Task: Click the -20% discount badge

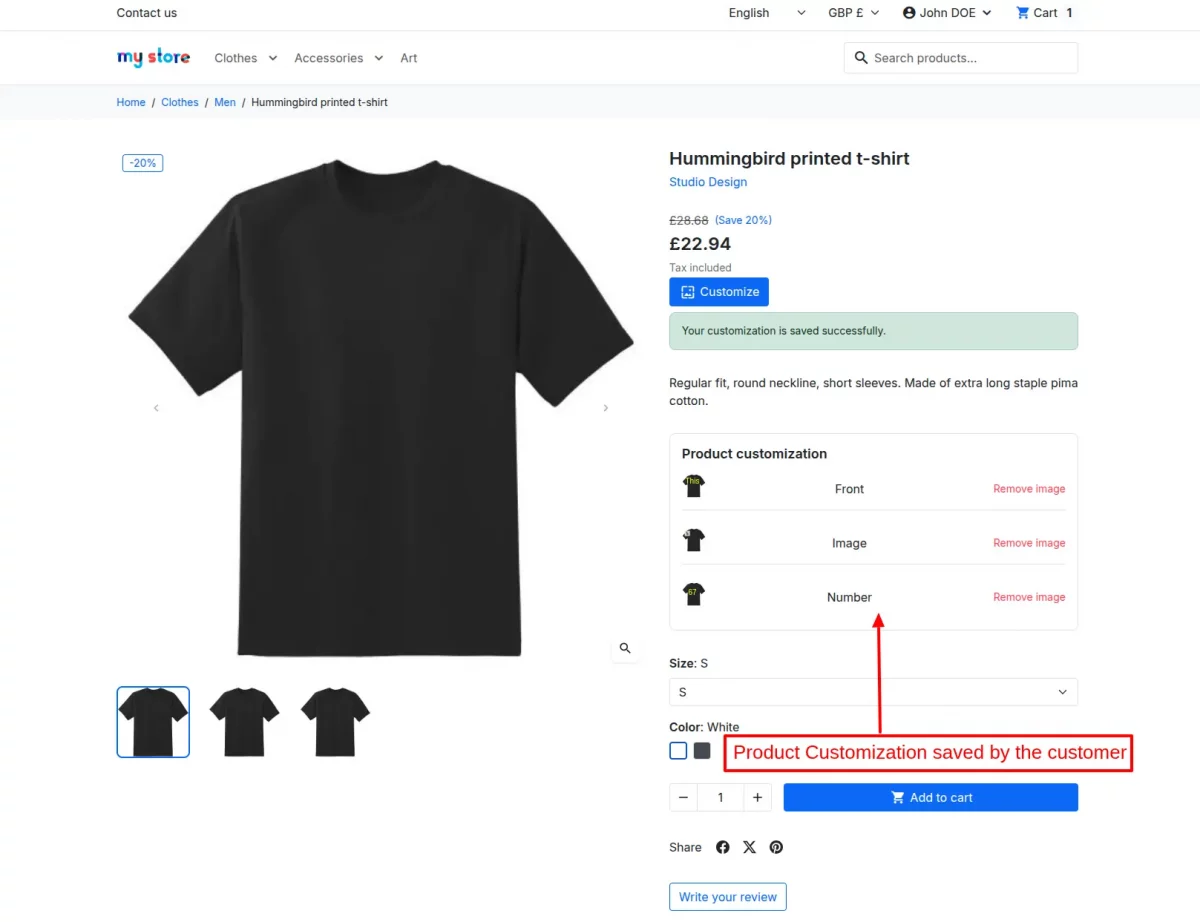Action: pyautogui.click(x=143, y=163)
